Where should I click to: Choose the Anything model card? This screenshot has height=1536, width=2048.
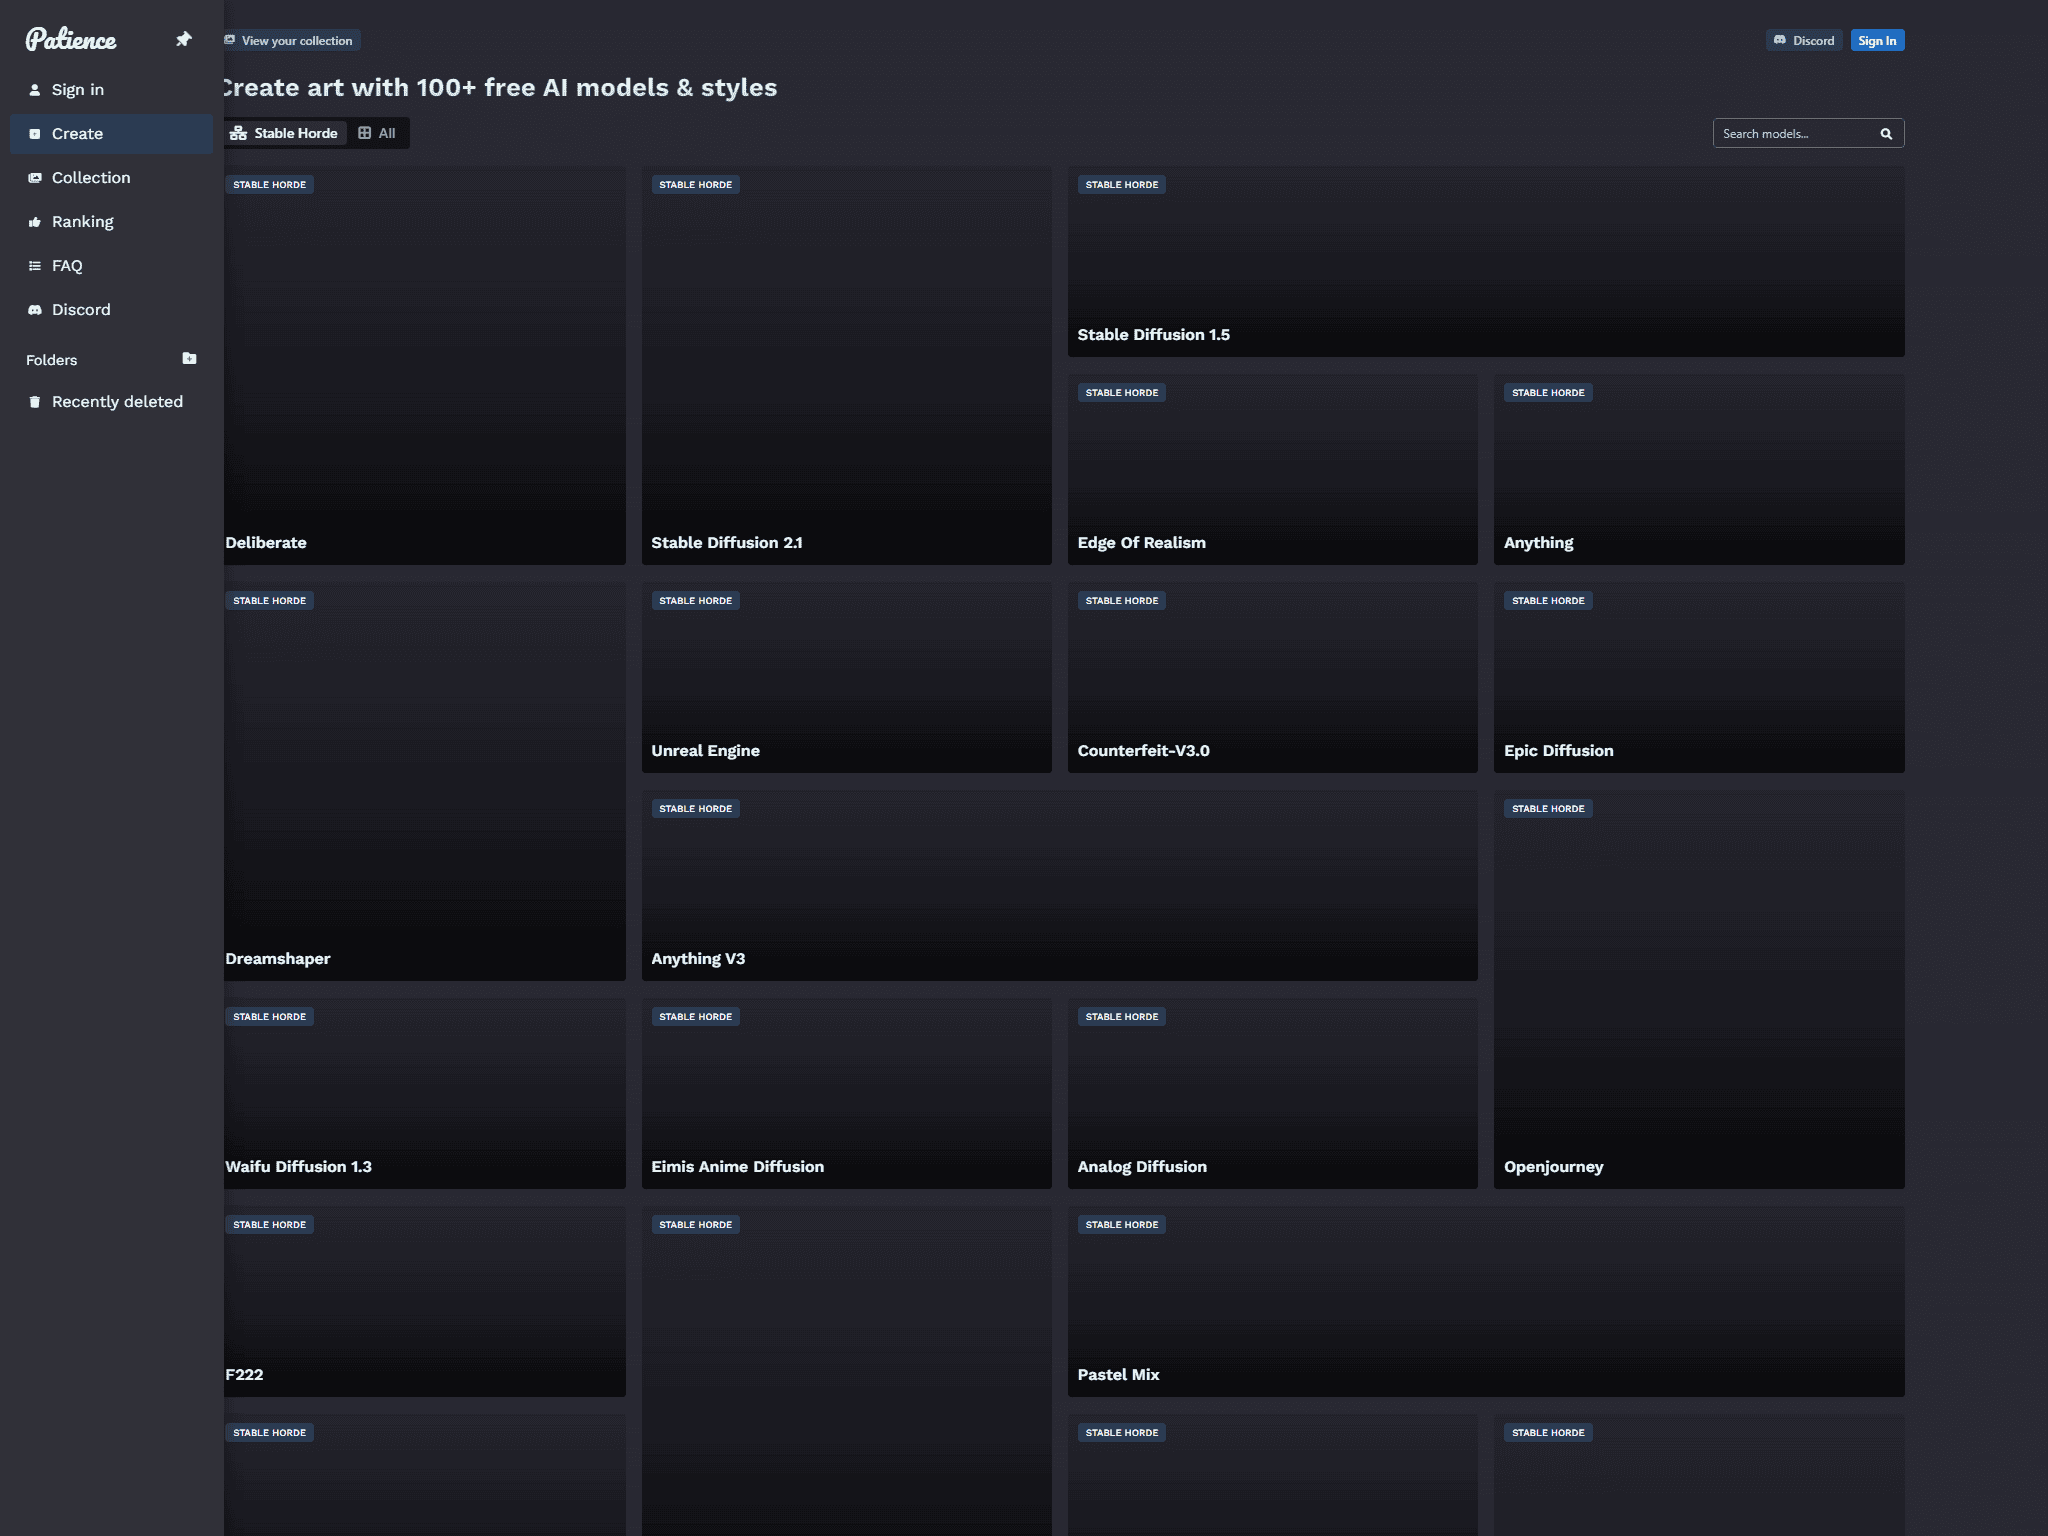pos(1699,469)
